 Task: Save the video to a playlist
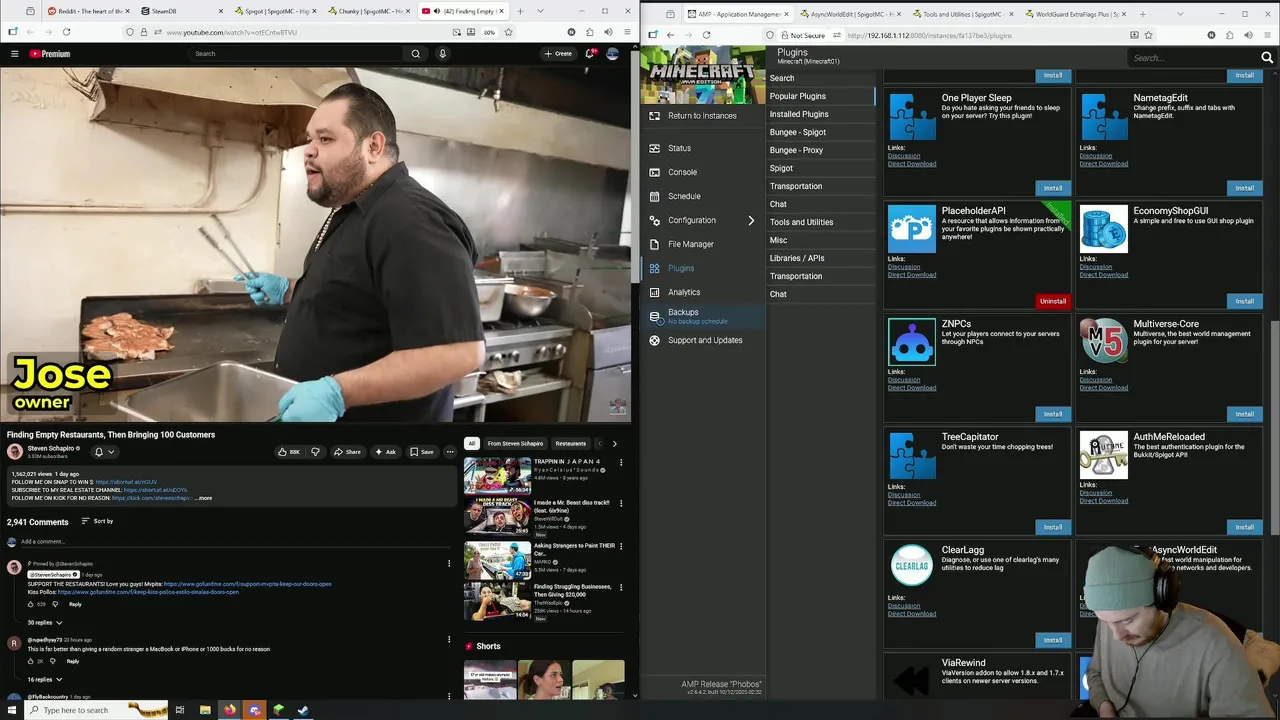421,452
